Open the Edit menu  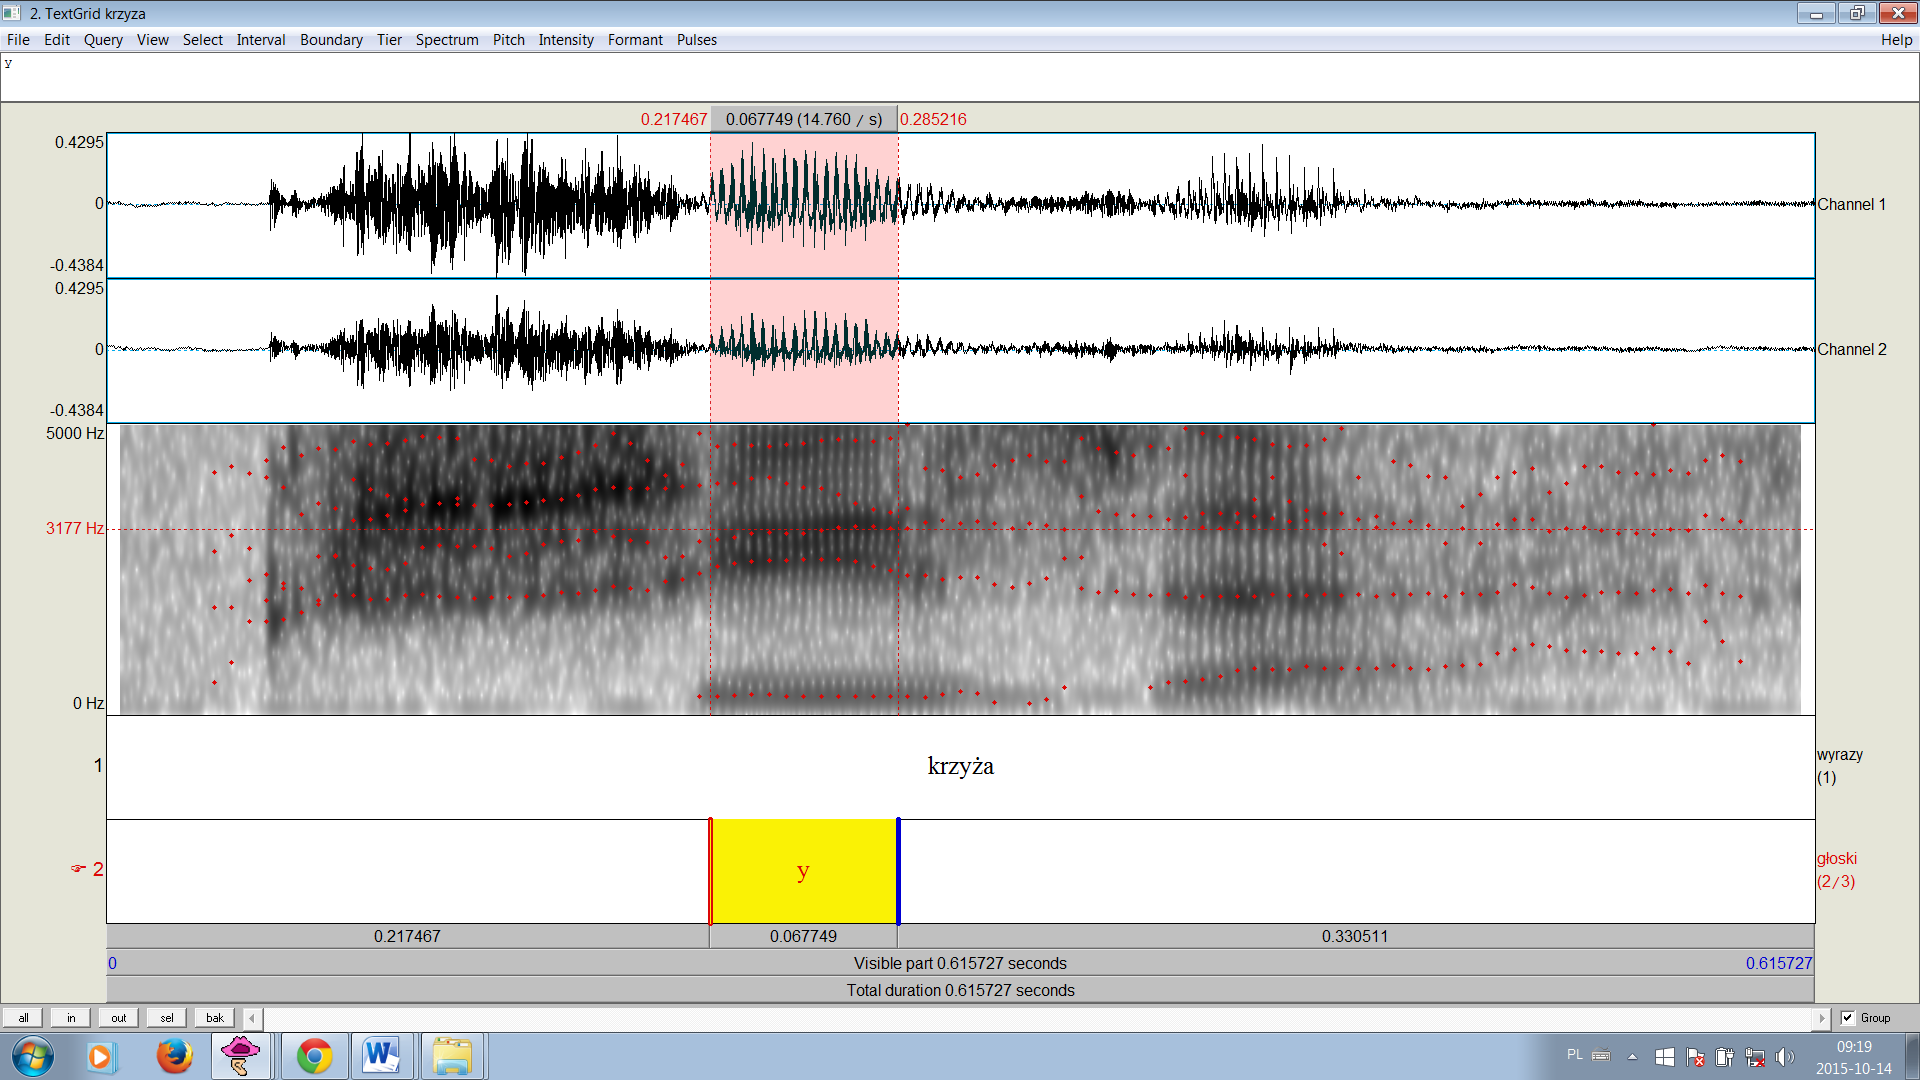pyautogui.click(x=57, y=40)
